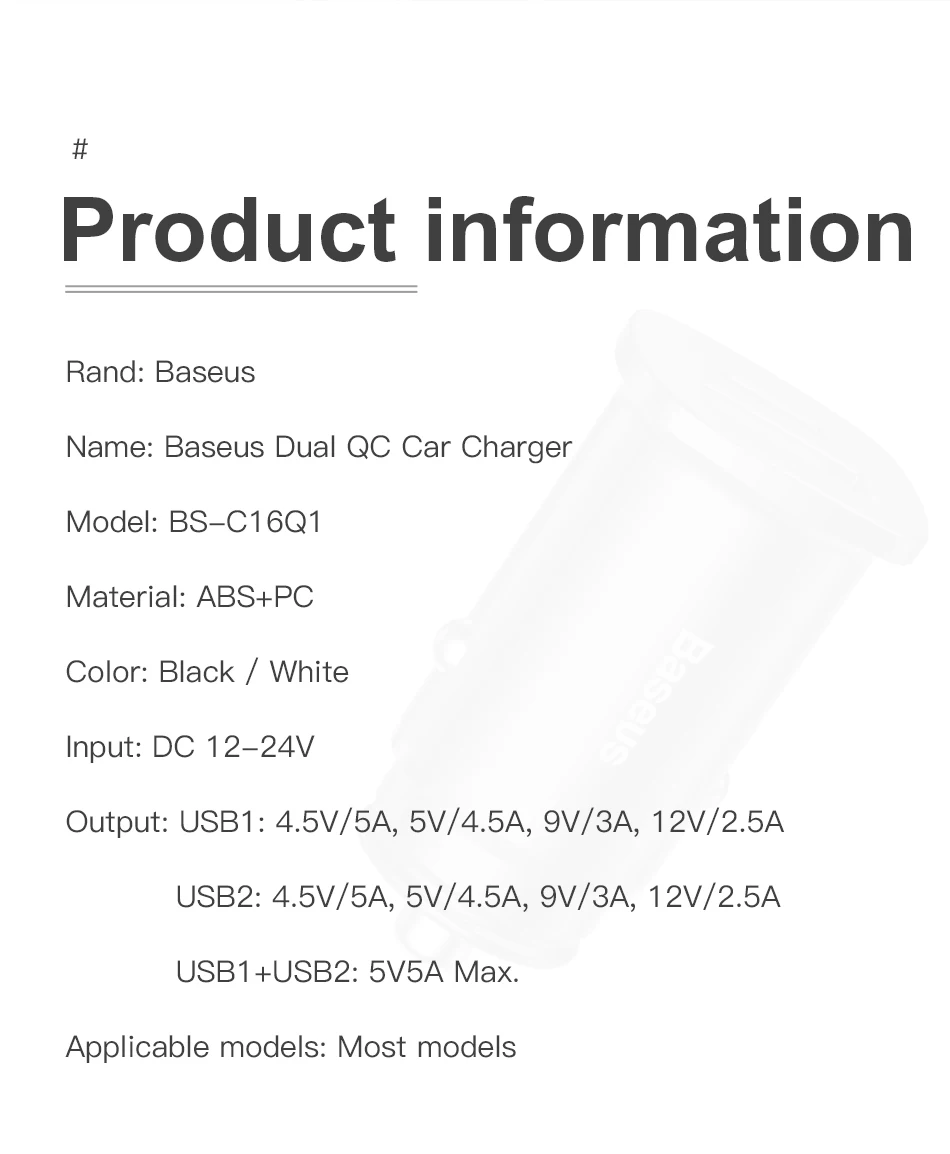Select the model number BS-C16Q1

coord(245,522)
